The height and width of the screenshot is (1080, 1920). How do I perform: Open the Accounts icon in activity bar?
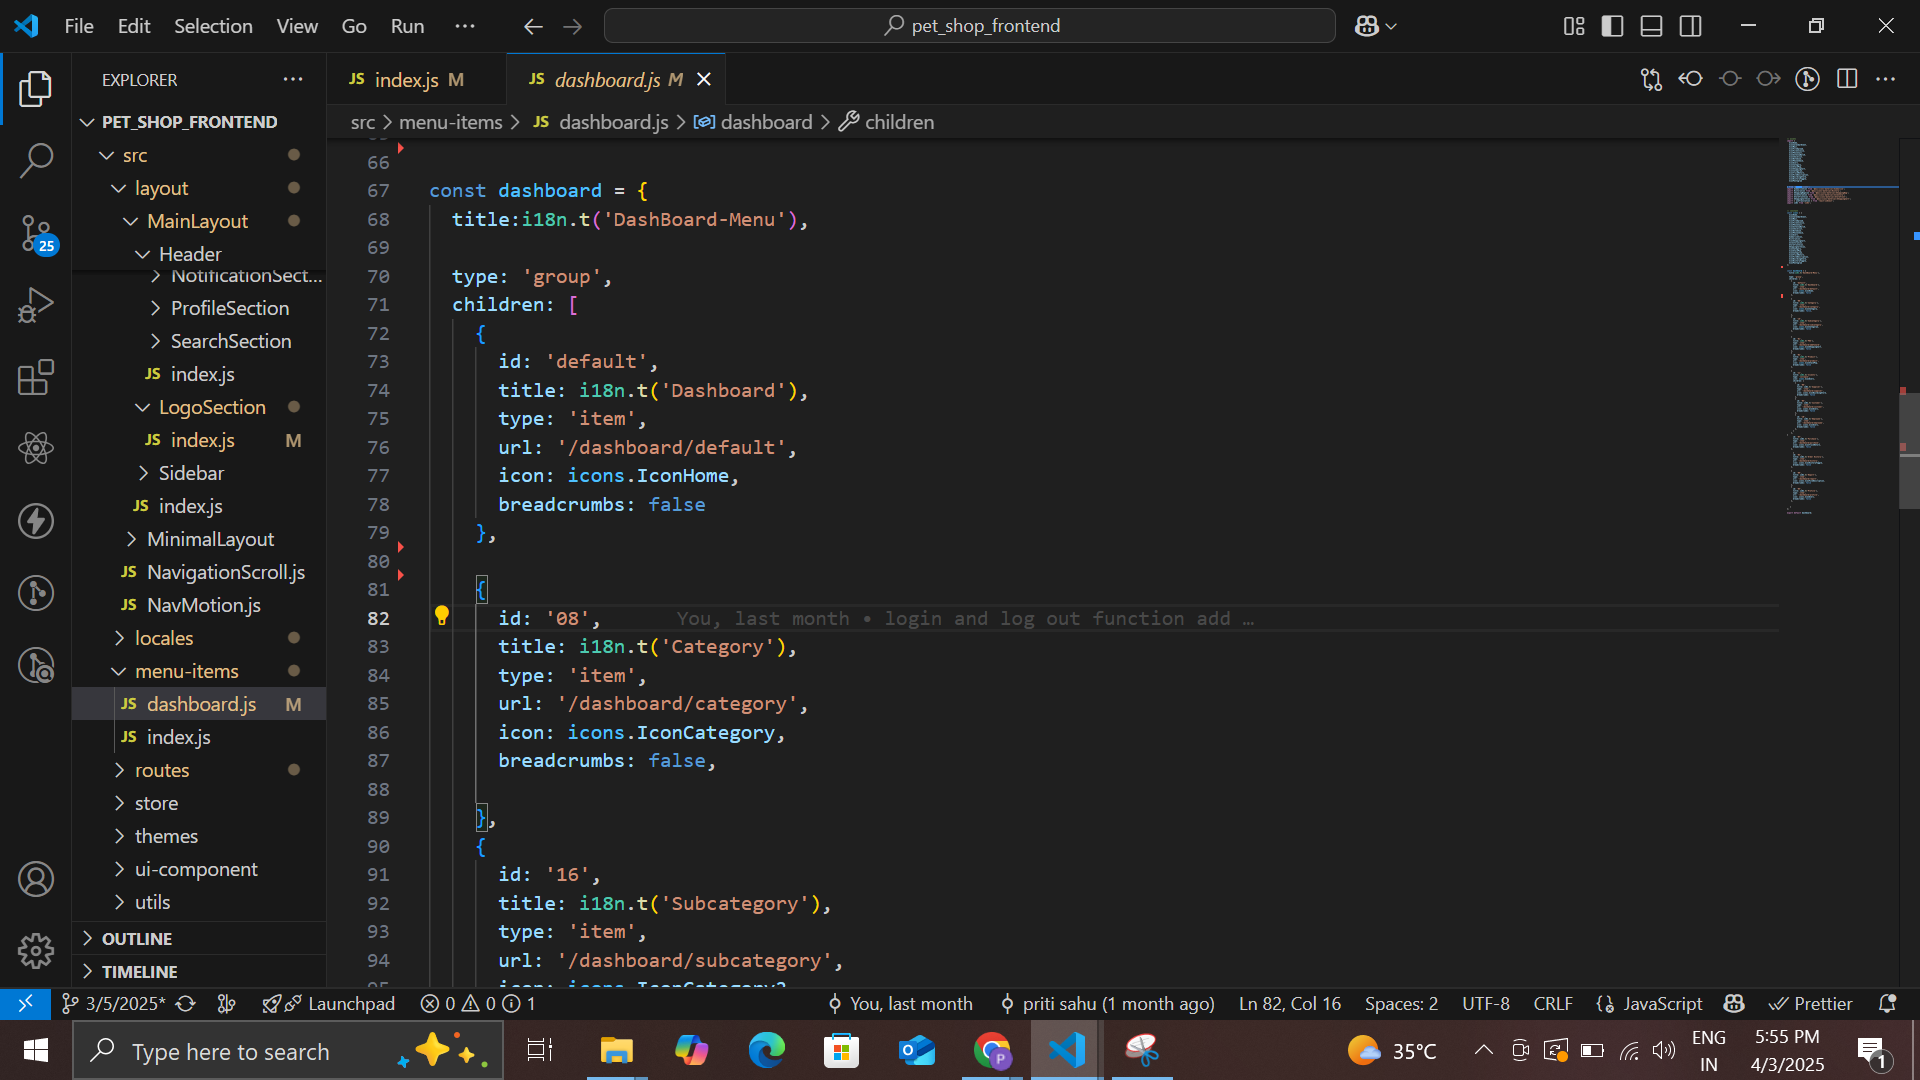[36, 879]
